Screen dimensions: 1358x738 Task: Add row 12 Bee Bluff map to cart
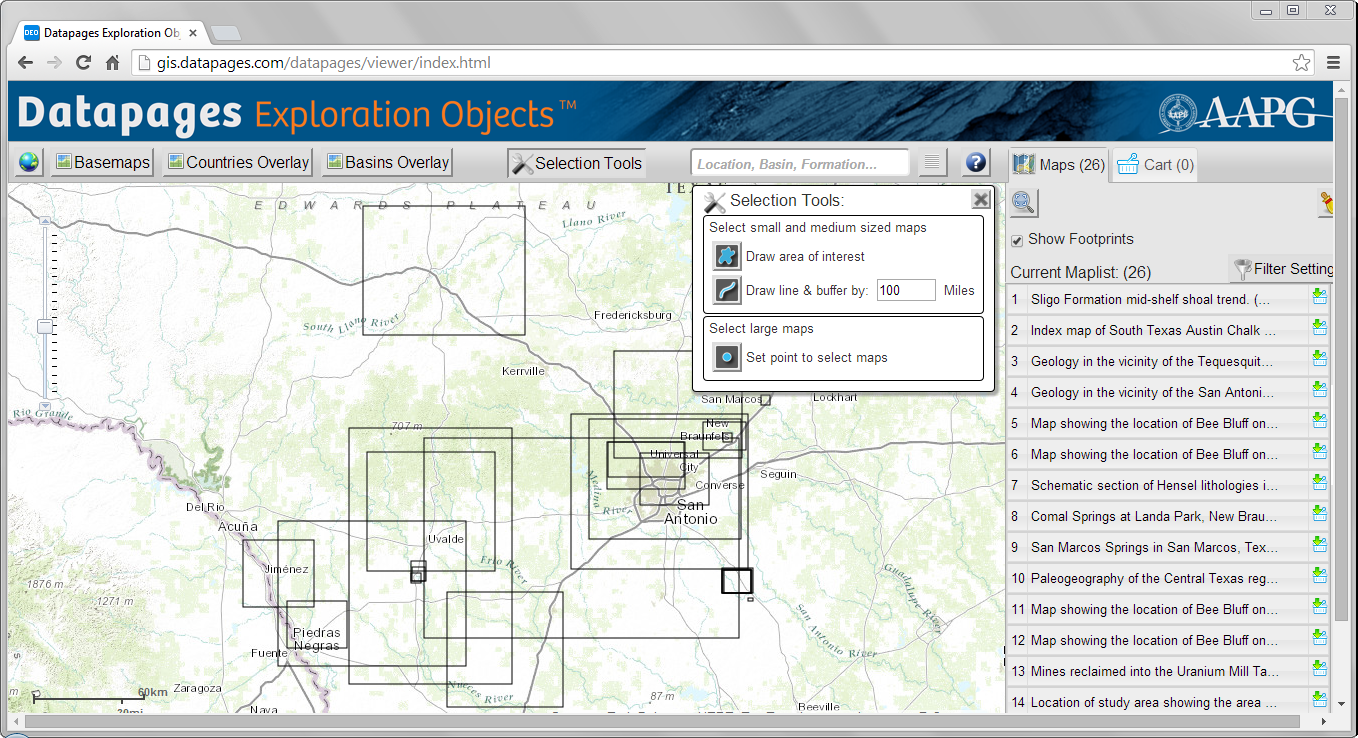tap(1319, 639)
